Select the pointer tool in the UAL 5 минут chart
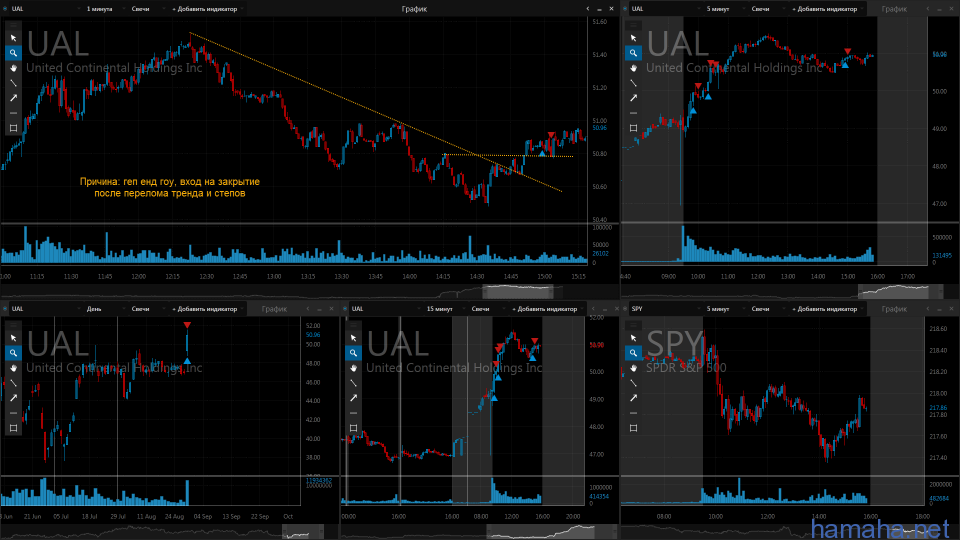This screenshot has height=540, width=960. click(x=634, y=38)
